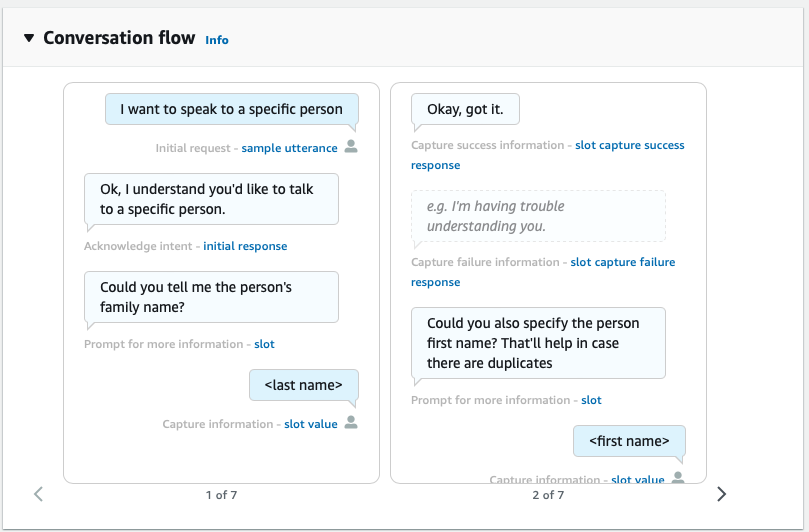Open the Info link beside Conversation flow
Screen dimensions: 809x532
pos(216,40)
